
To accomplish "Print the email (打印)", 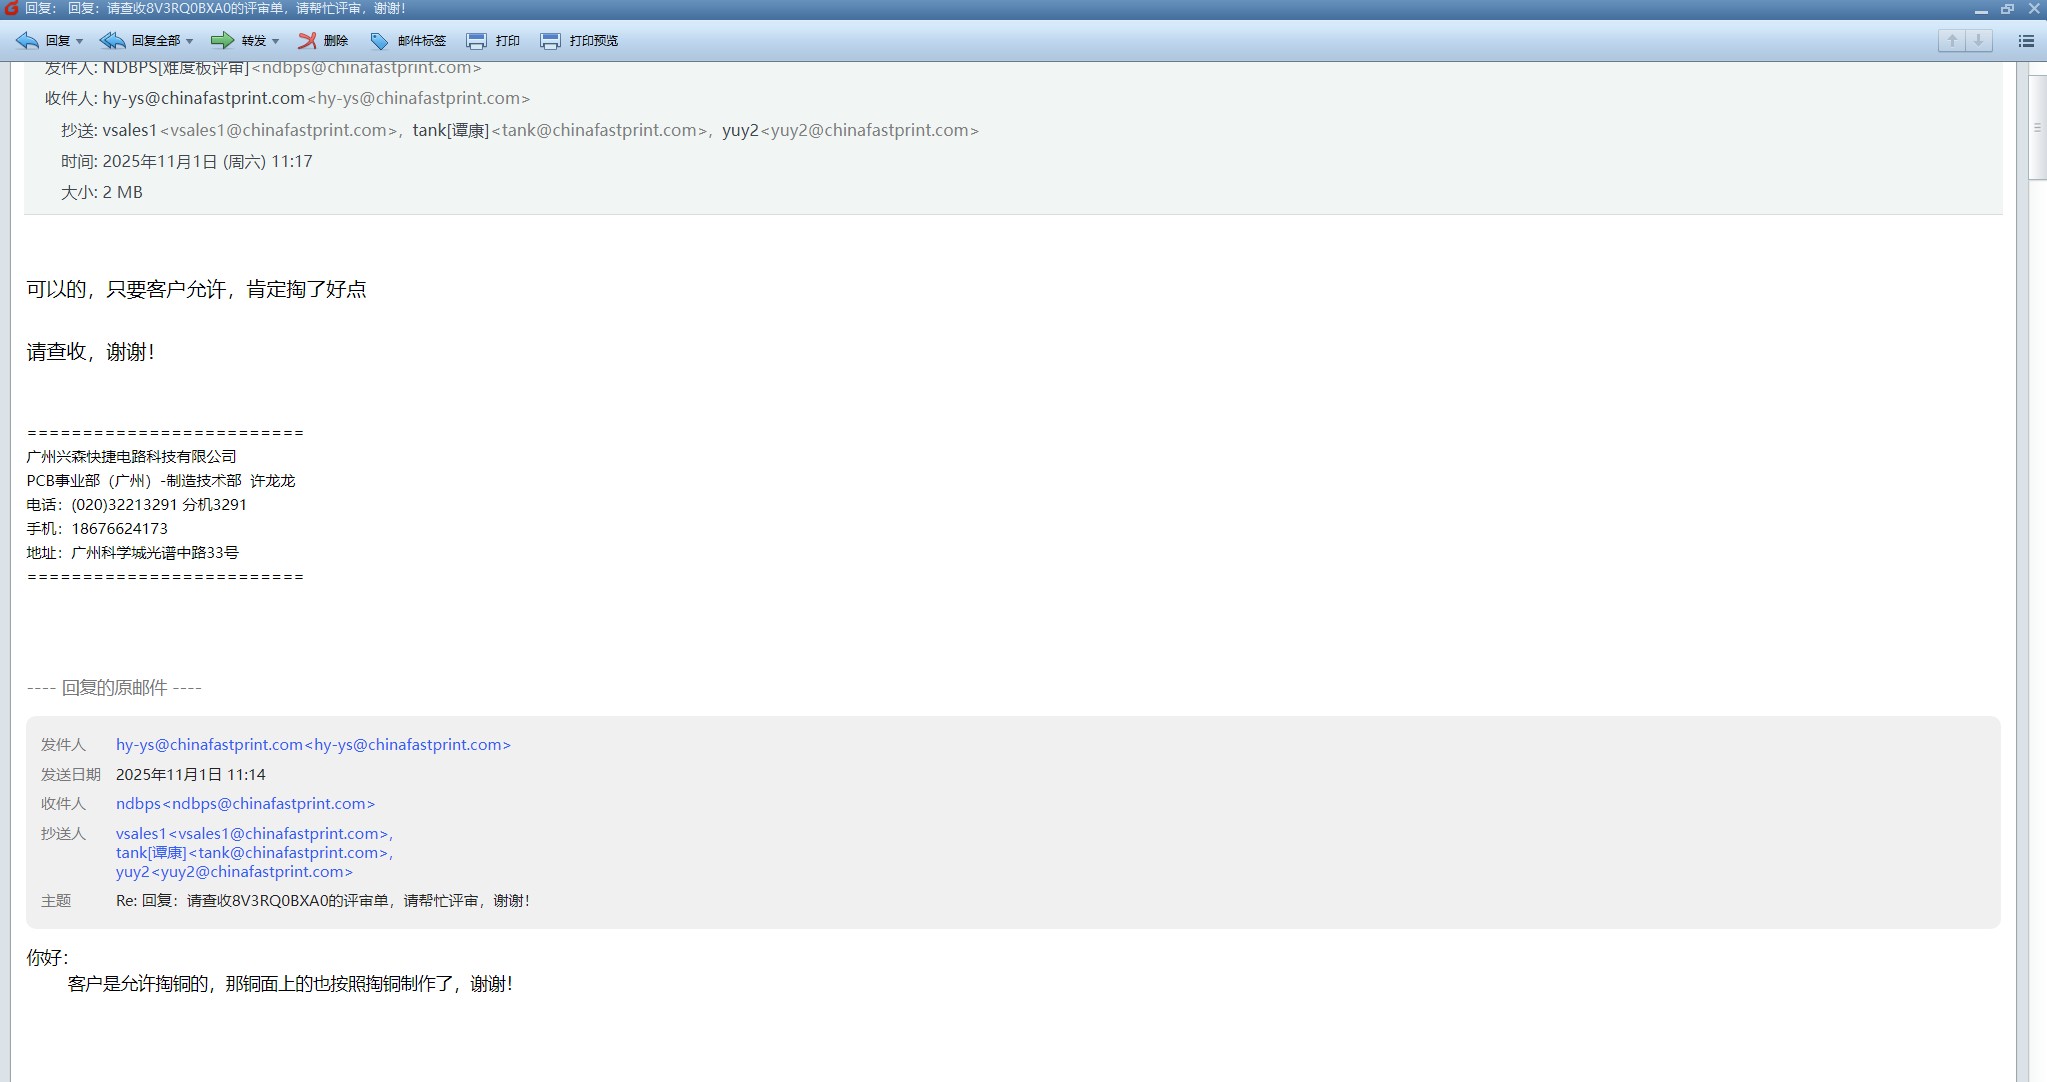I will click(477, 41).
